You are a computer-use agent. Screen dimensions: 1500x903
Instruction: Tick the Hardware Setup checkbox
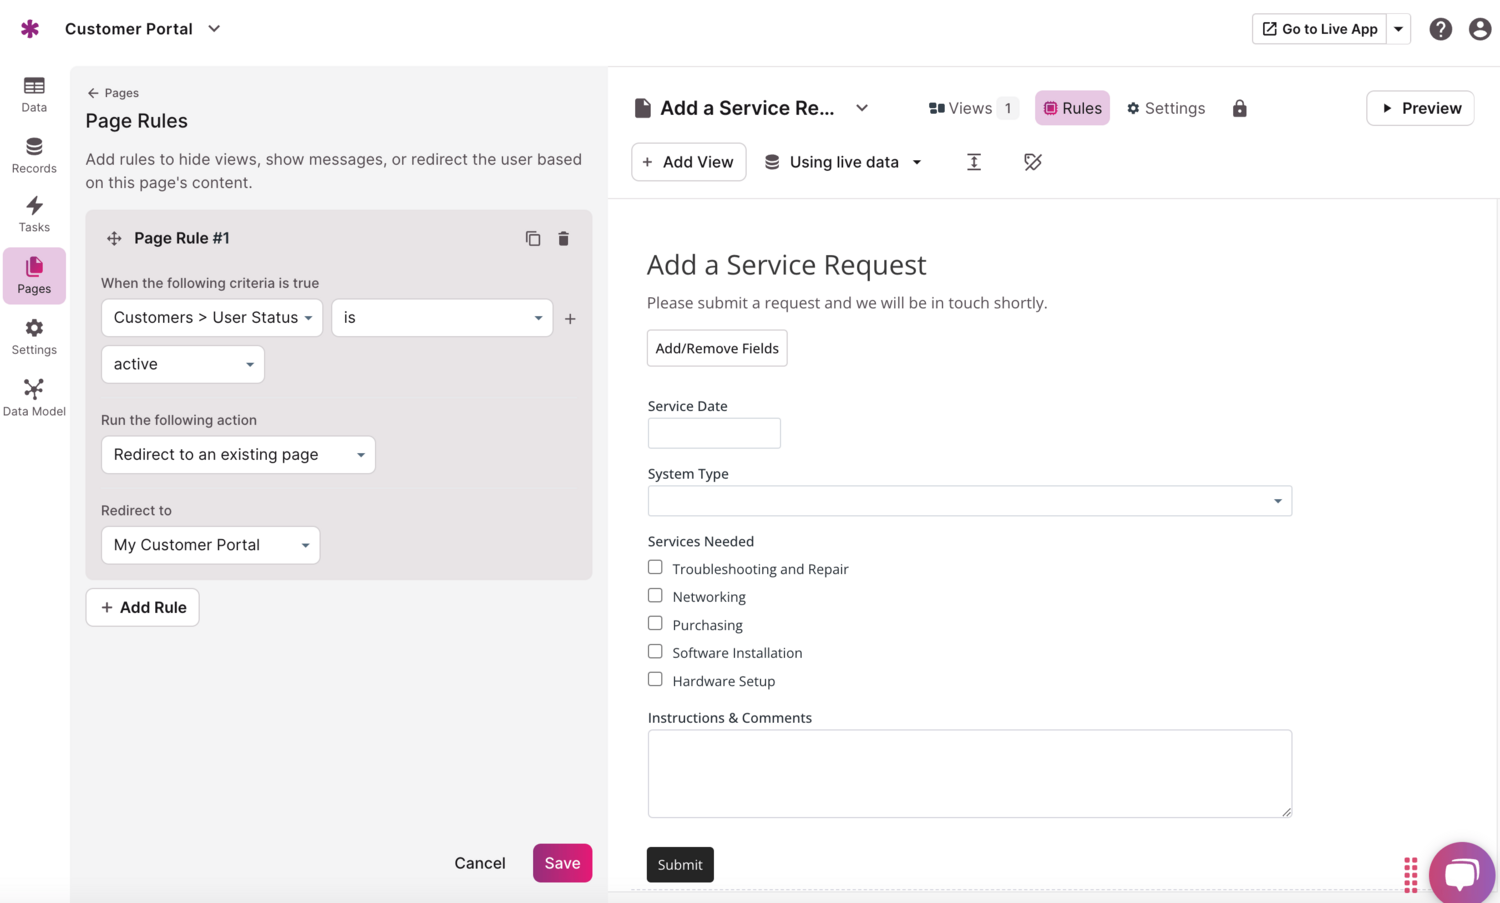point(655,679)
